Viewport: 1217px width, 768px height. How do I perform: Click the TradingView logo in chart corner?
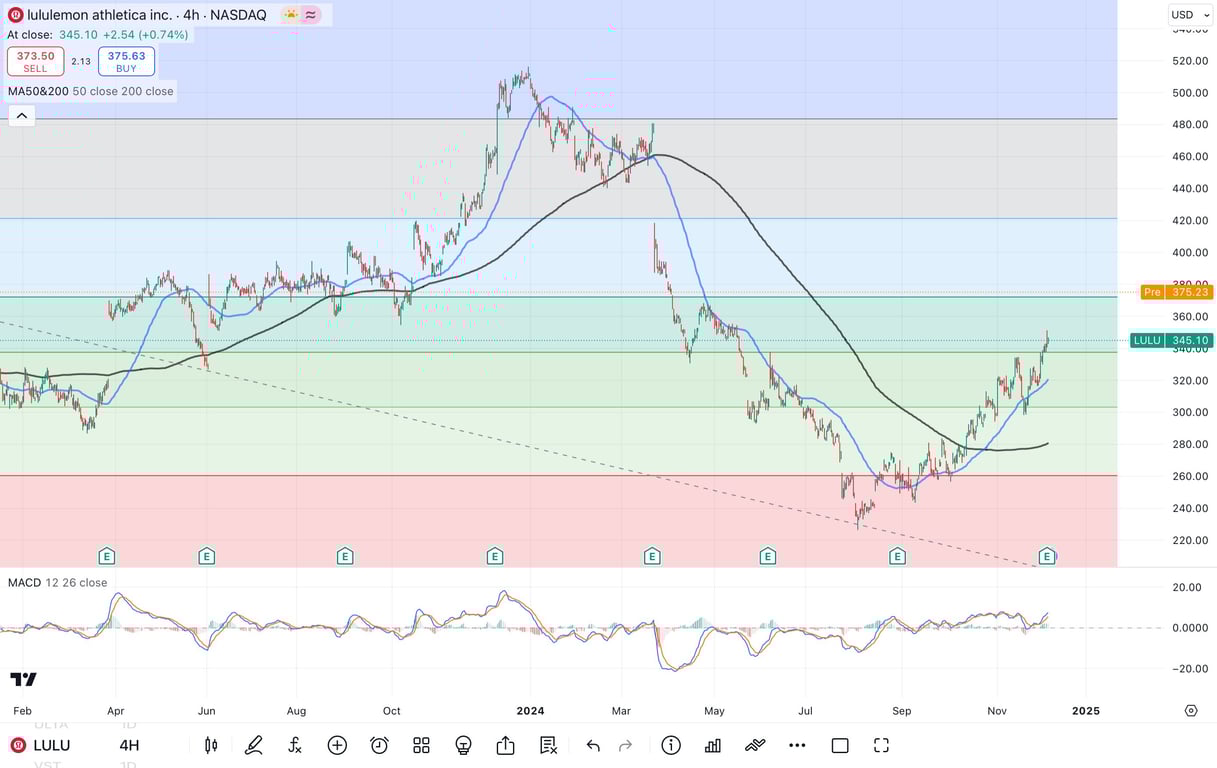click(24, 680)
